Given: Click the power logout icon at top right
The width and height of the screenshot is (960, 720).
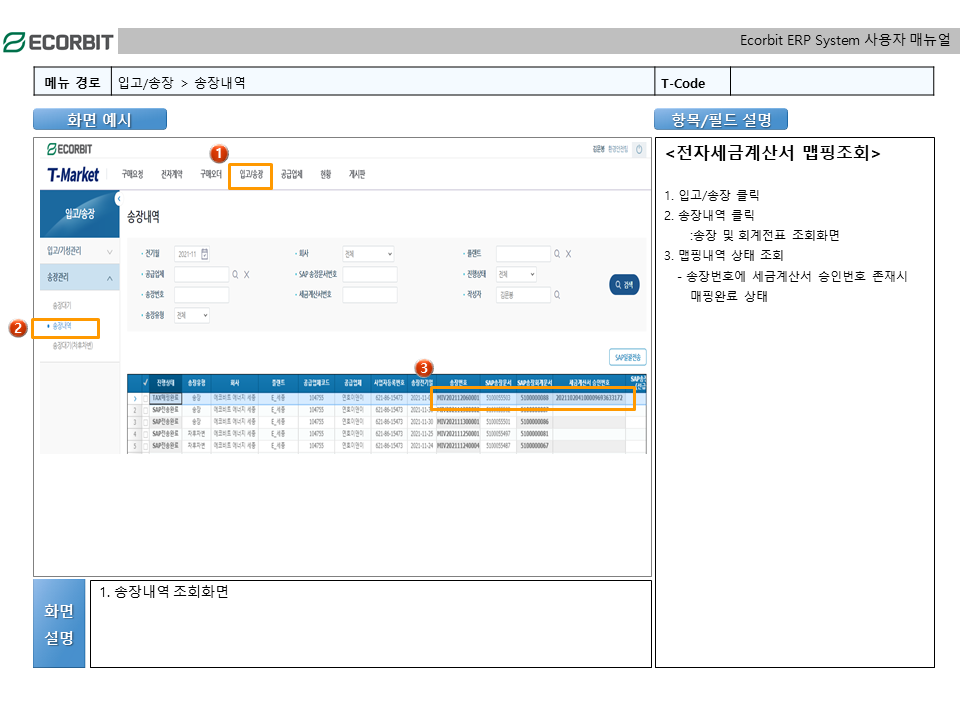Looking at the screenshot, I should click(x=638, y=149).
